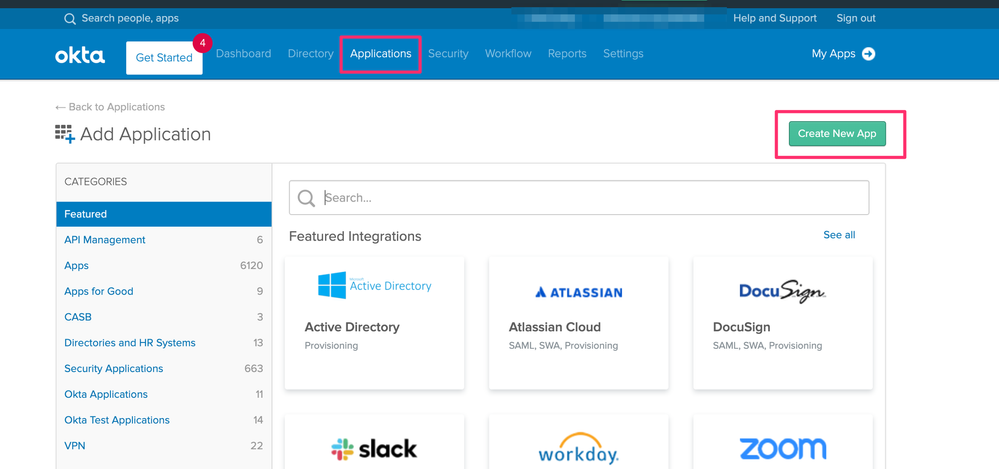
Task: Click the Atlassian logo
Action: click(x=579, y=292)
